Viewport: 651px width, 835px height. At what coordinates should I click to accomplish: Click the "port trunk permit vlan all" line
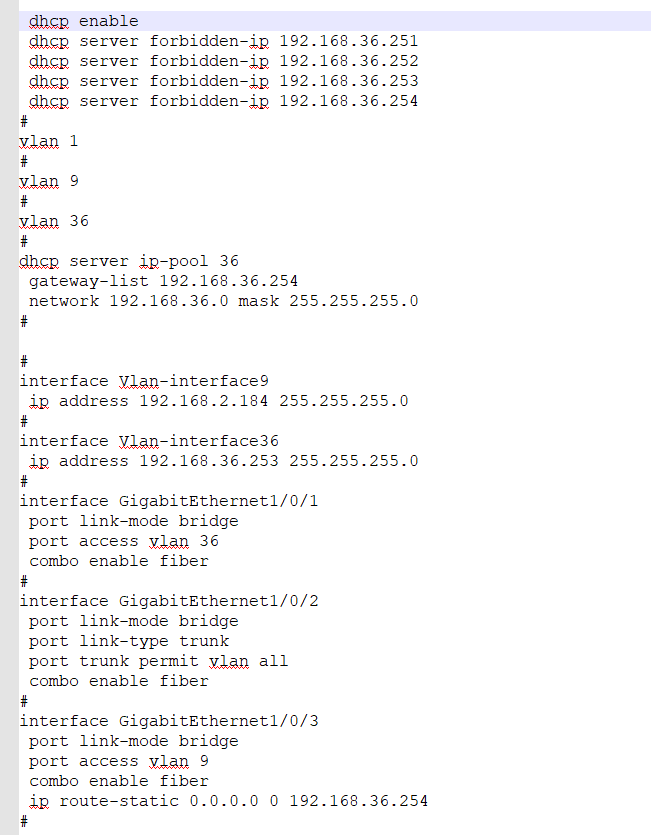(158, 661)
